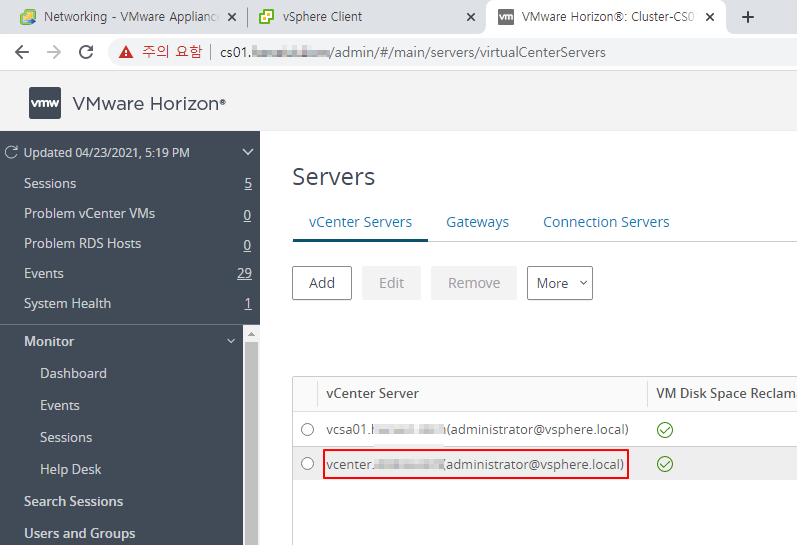Click the browser forward arrow
The width and height of the screenshot is (797, 545).
click(x=54, y=52)
